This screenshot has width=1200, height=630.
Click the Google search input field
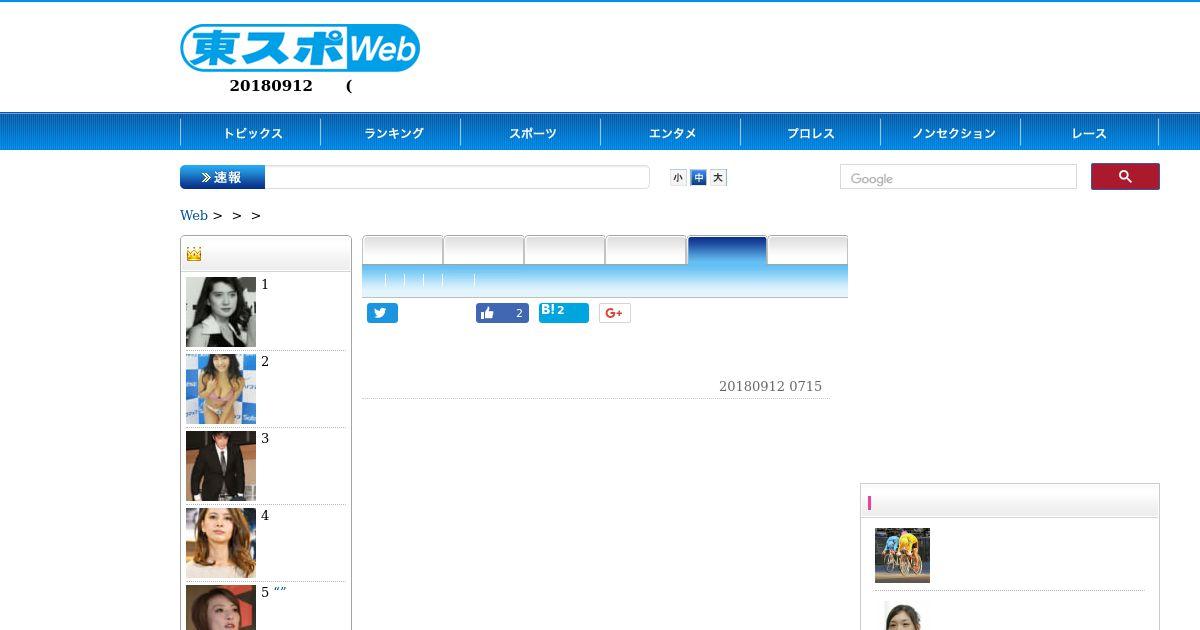(x=958, y=177)
